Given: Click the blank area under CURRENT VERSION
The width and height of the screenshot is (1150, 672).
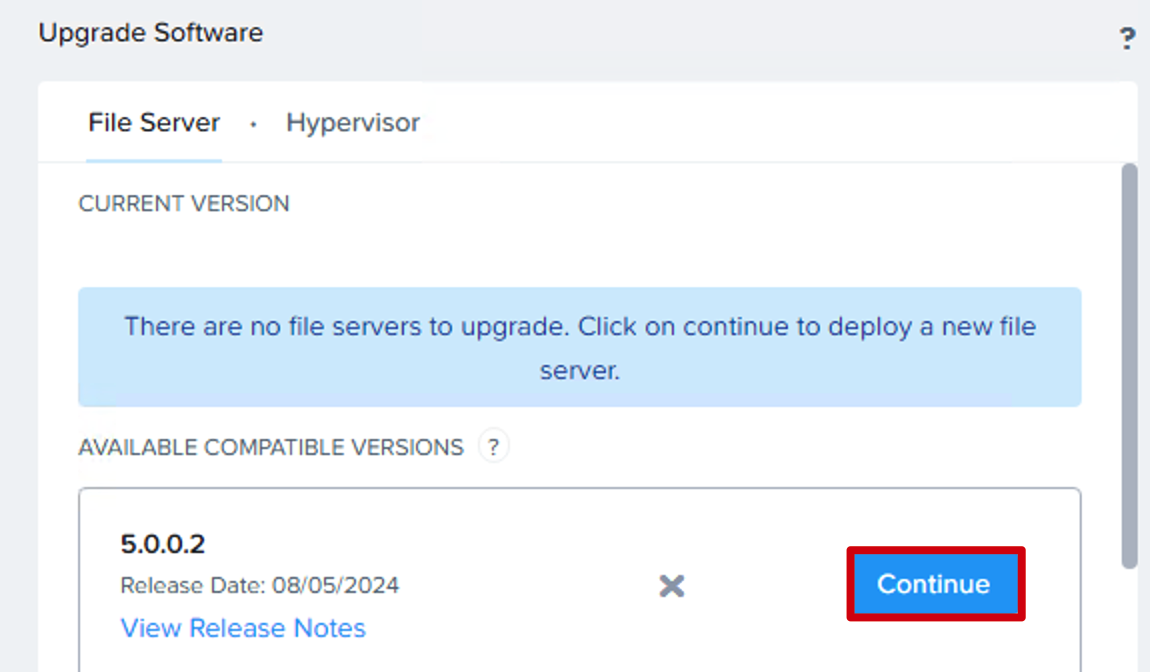Looking at the screenshot, I should click(579, 251).
